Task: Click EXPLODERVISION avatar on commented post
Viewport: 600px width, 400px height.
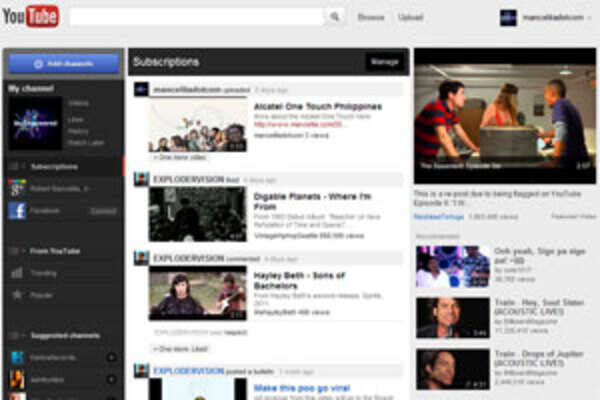Action: point(141,258)
